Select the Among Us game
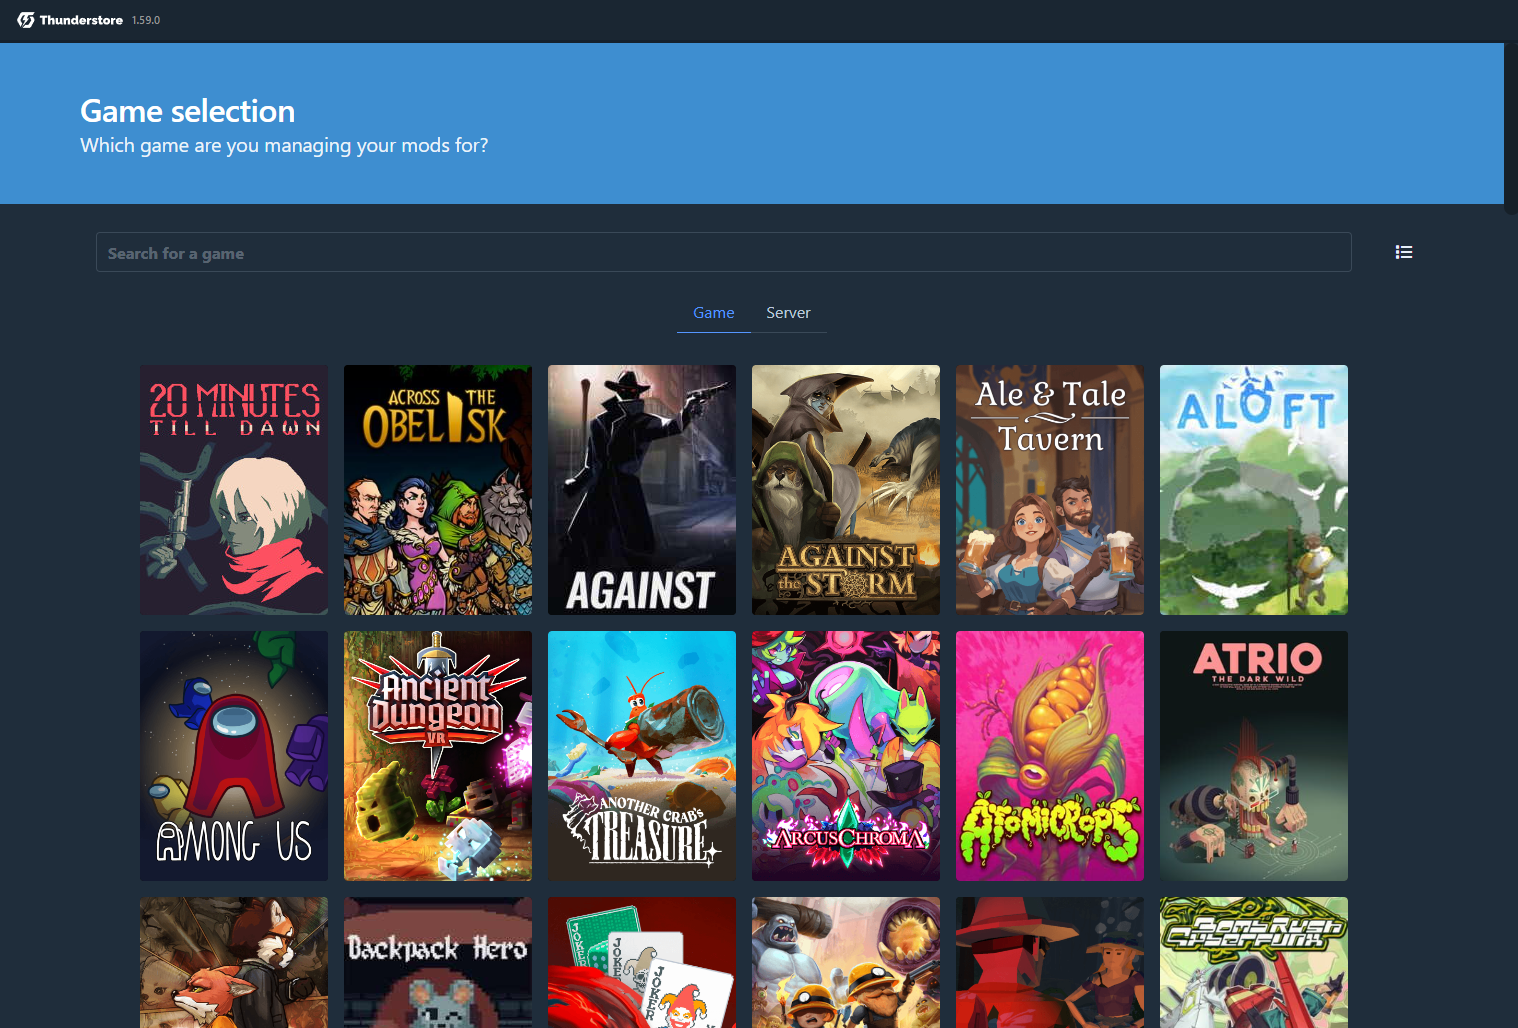Viewport: 1518px width, 1028px height. click(x=234, y=756)
